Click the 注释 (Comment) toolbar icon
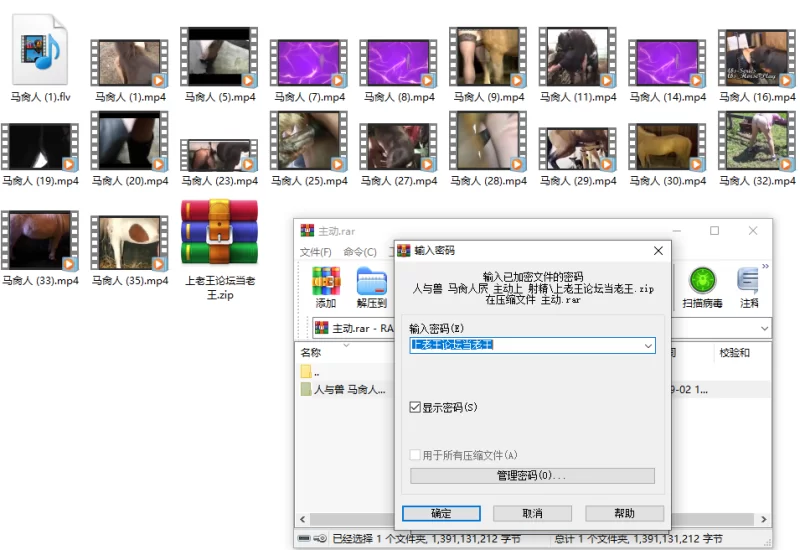800x550 pixels. point(748,287)
